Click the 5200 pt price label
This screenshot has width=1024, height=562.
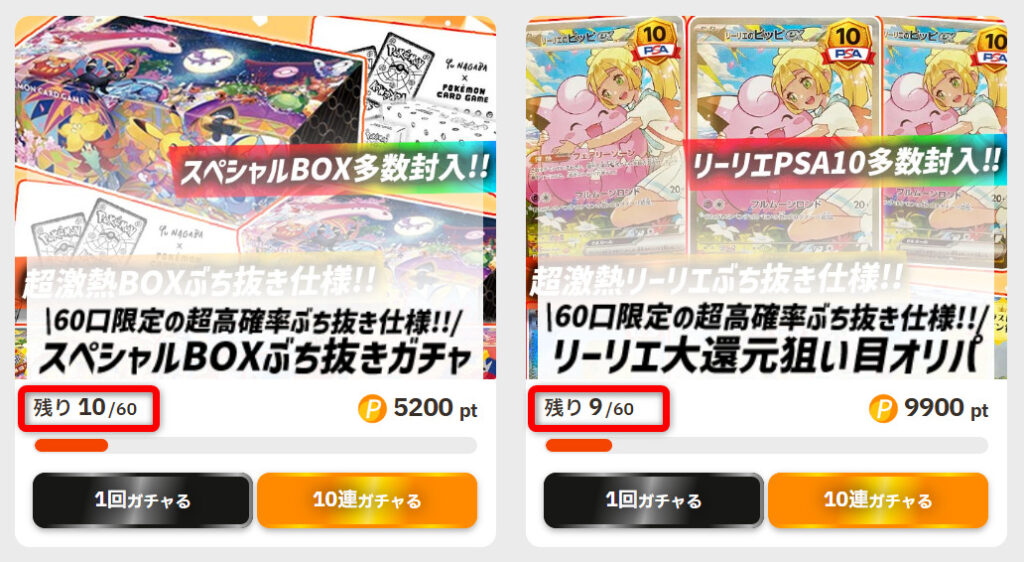tap(435, 409)
